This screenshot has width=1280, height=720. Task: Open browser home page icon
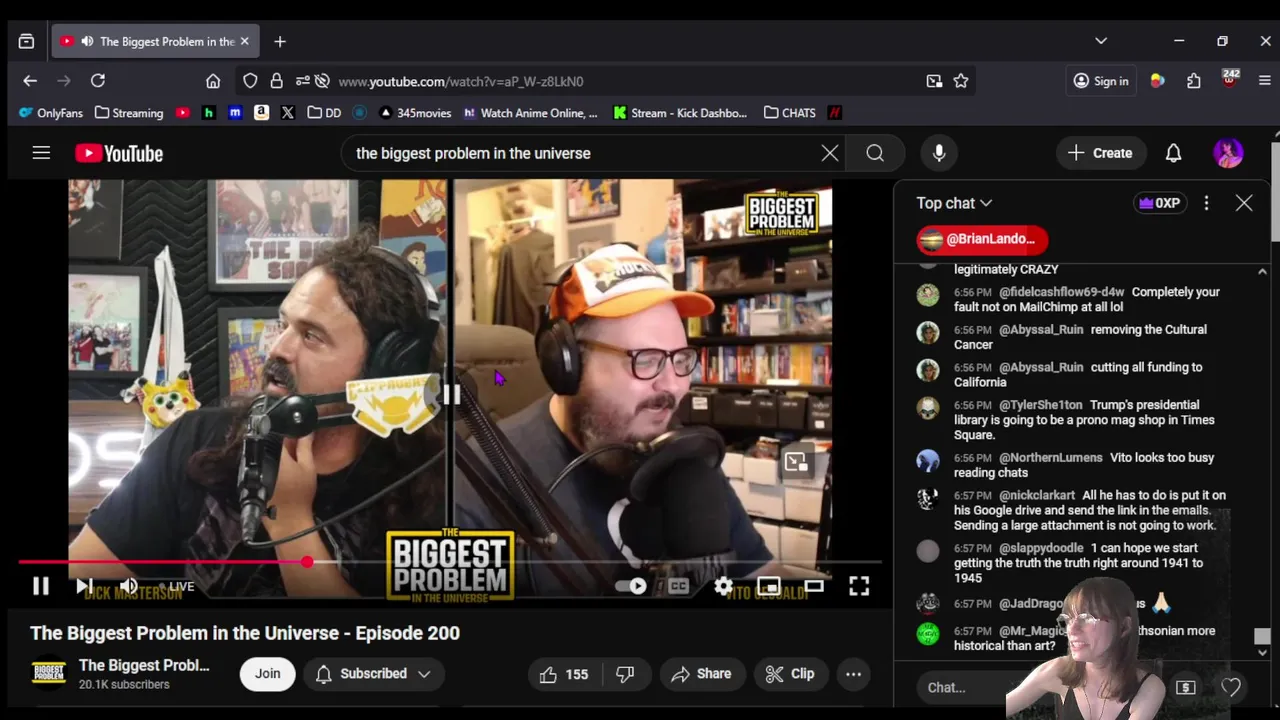(x=213, y=81)
